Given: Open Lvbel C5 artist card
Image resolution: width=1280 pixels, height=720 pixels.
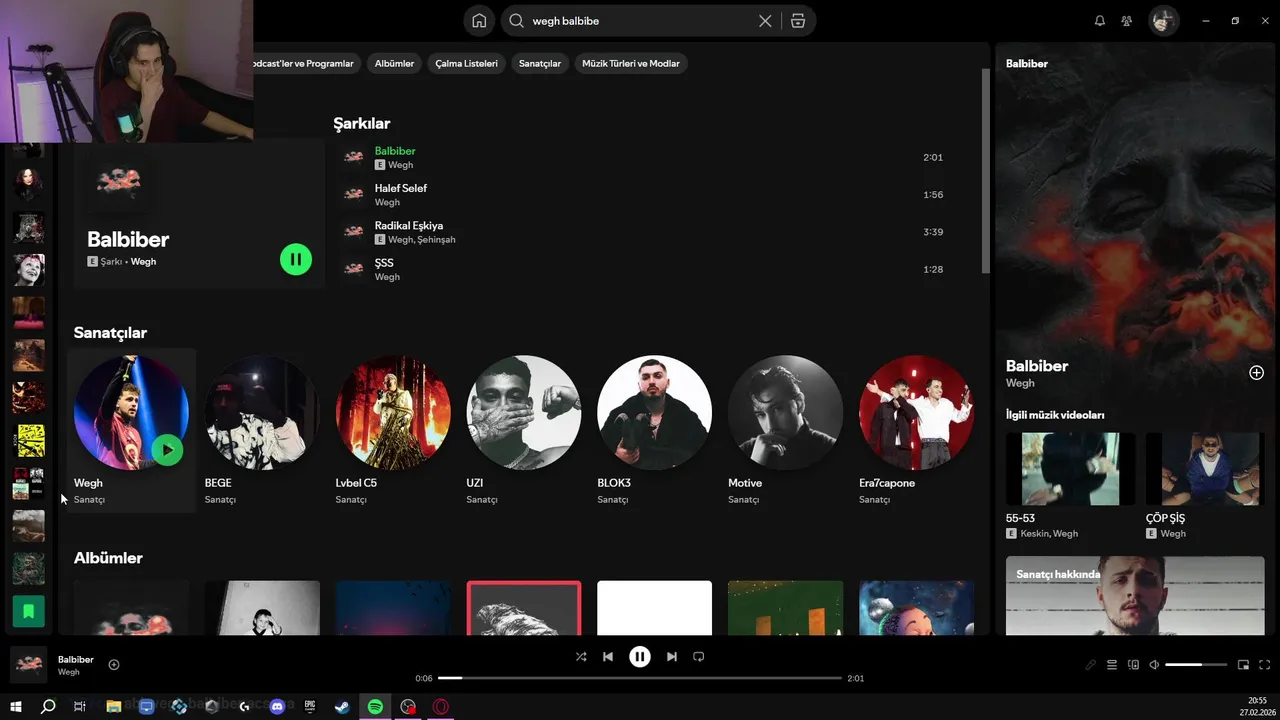Looking at the screenshot, I should coord(393,430).
